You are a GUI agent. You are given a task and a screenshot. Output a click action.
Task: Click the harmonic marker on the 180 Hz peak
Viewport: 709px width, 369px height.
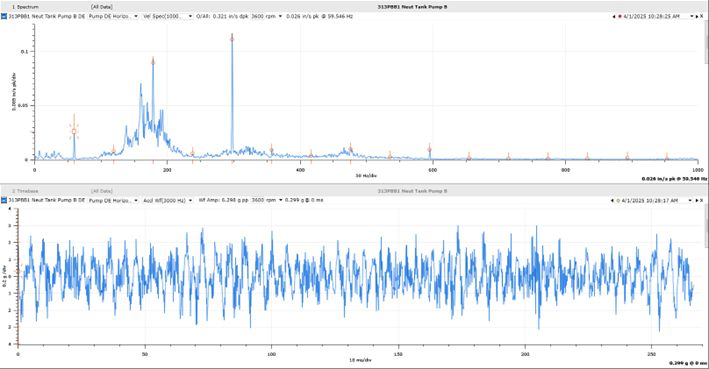(x=153, y=62)
